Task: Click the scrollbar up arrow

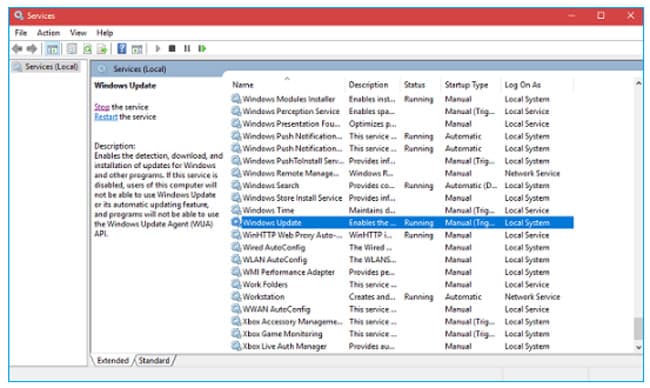Action: tap(638, 84)
